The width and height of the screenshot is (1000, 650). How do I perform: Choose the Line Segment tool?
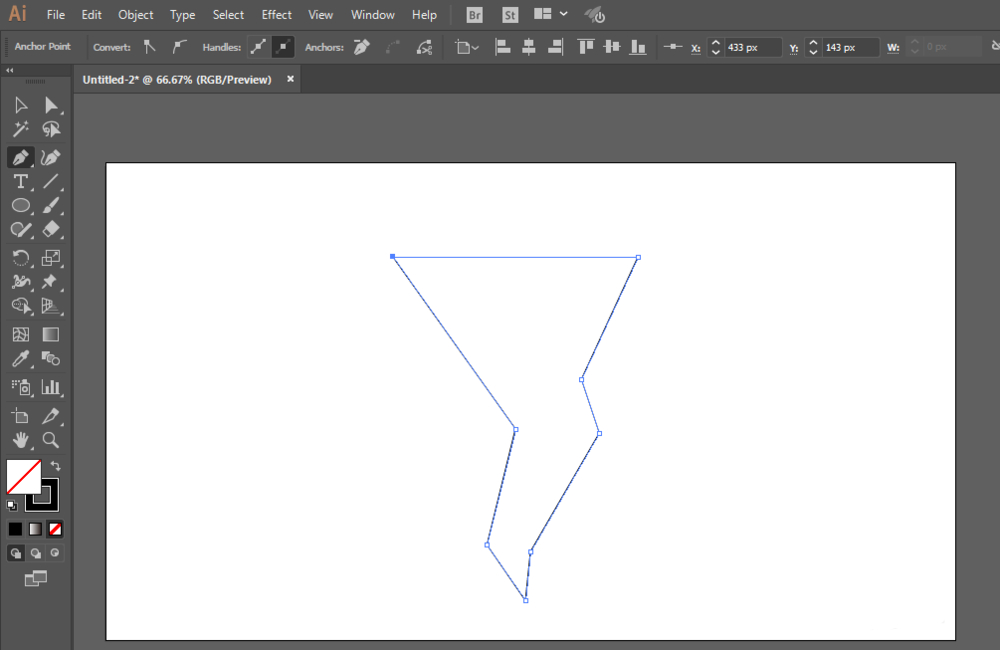[50, 182]
